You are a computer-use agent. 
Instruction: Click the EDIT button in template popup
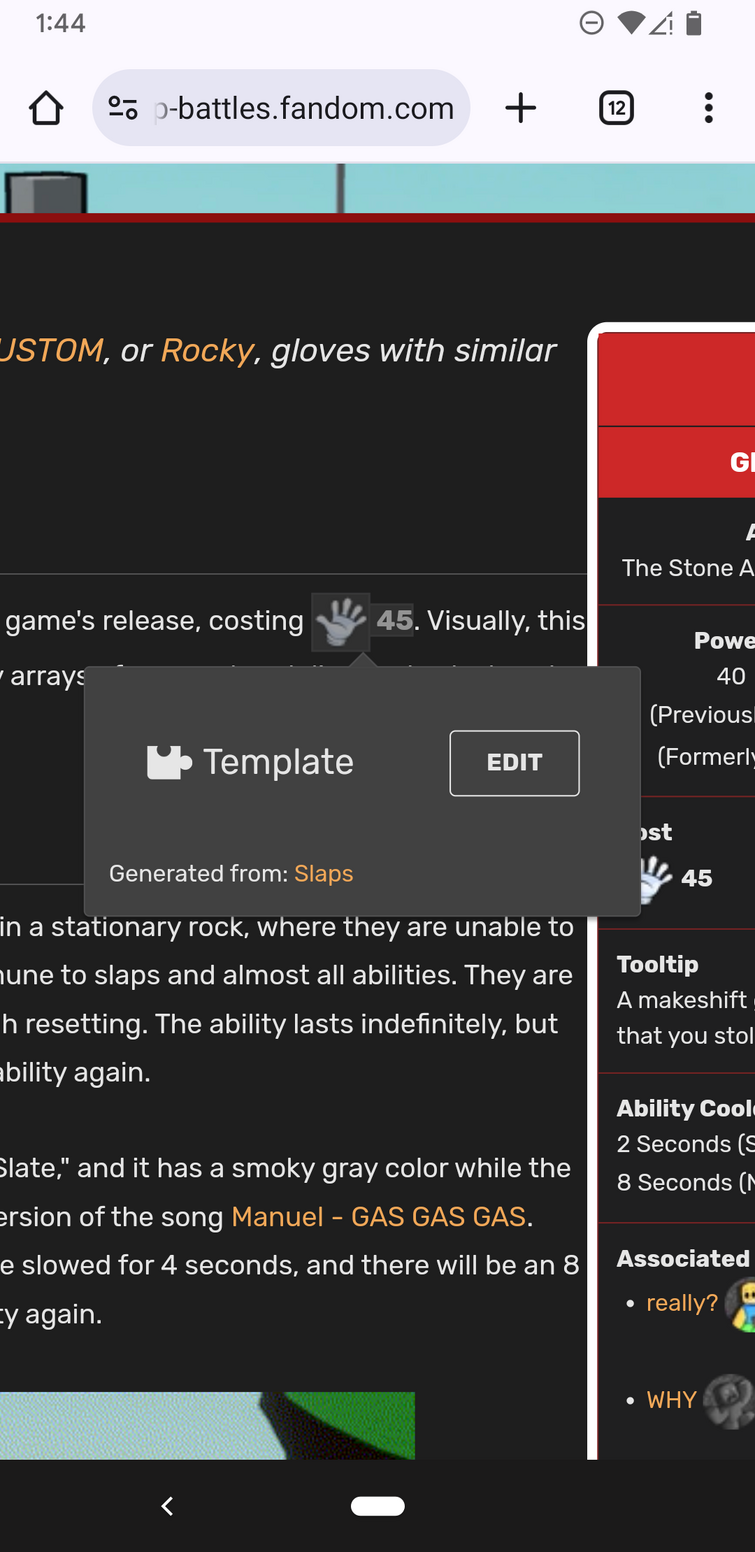[x=514, y=763]
